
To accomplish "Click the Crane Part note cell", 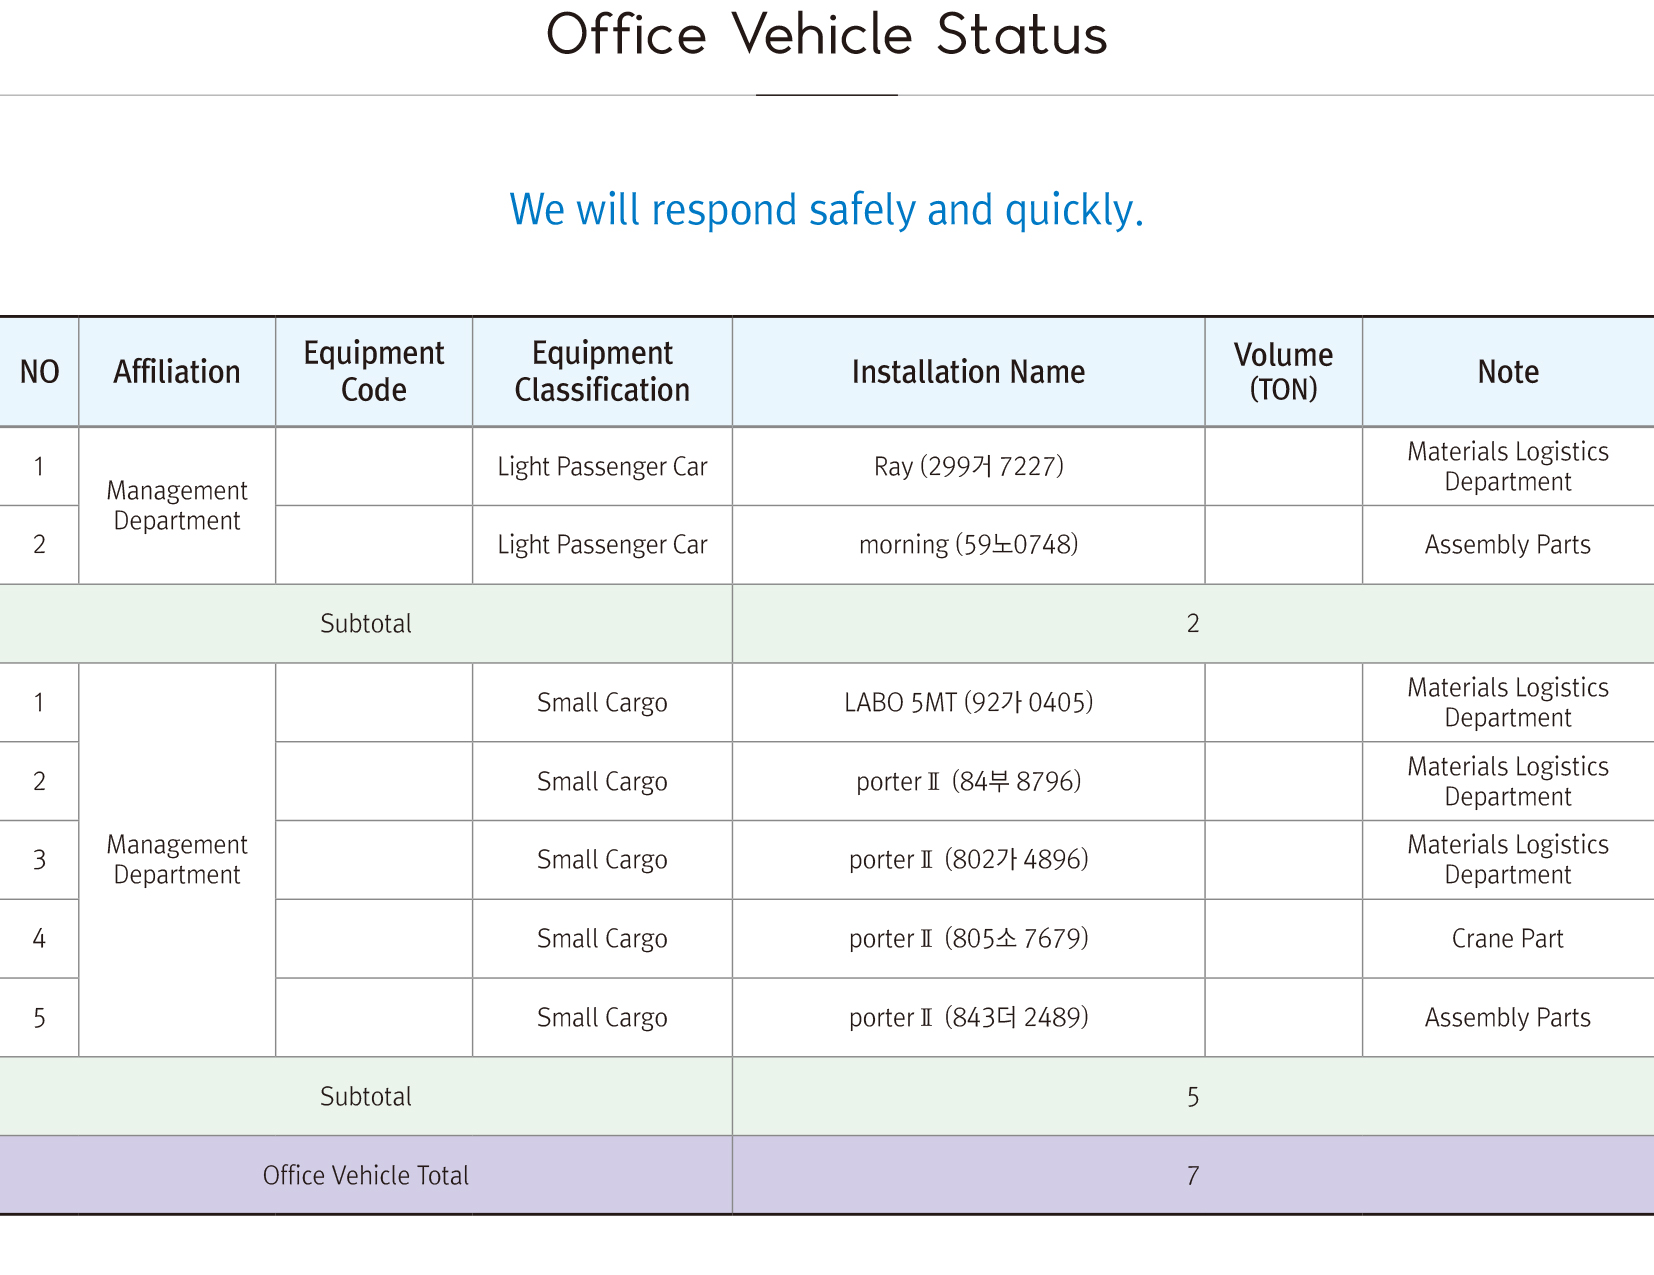I will click(x=1507, y=939).
